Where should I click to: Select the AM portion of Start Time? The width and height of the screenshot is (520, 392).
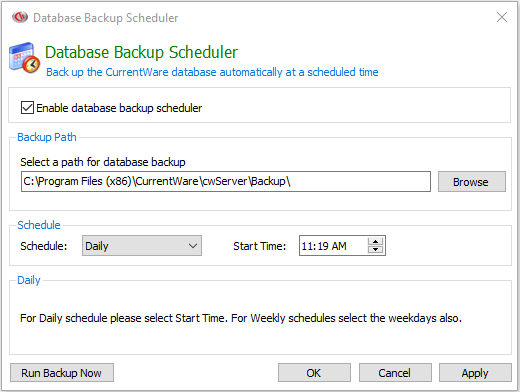339,246
